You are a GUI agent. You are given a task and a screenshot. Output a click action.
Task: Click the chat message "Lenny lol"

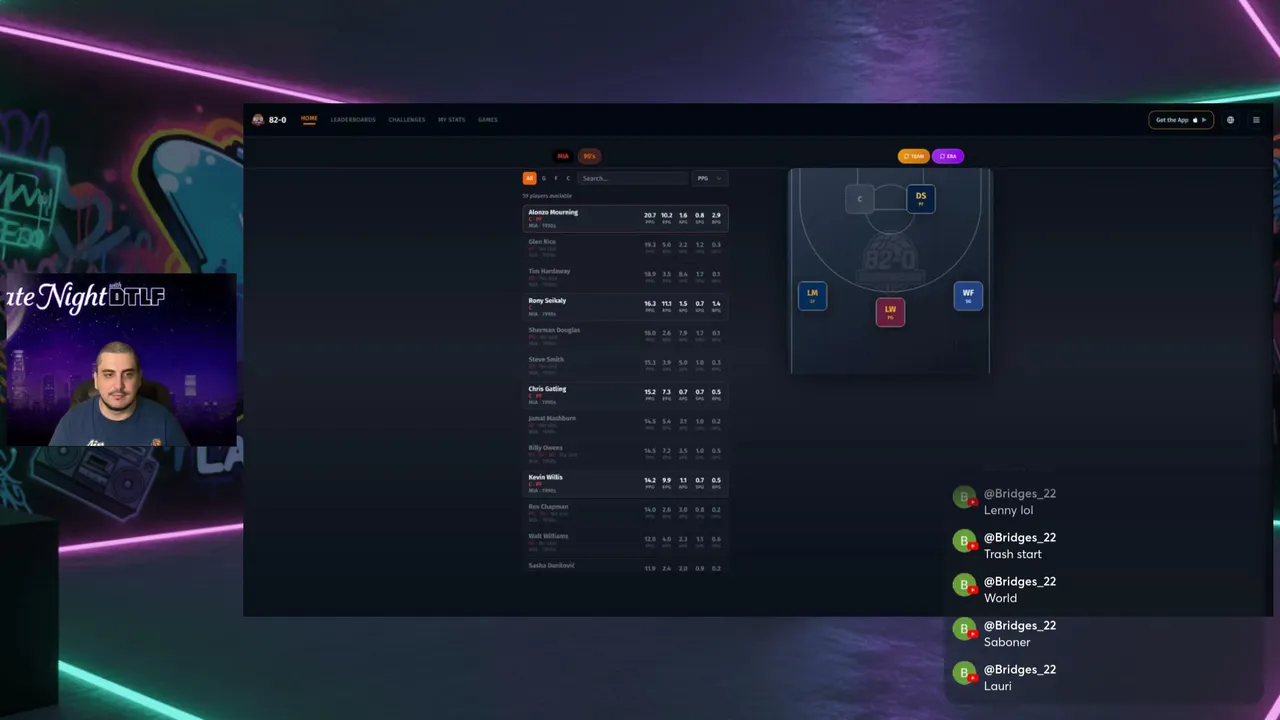(x=1008, y=510)
